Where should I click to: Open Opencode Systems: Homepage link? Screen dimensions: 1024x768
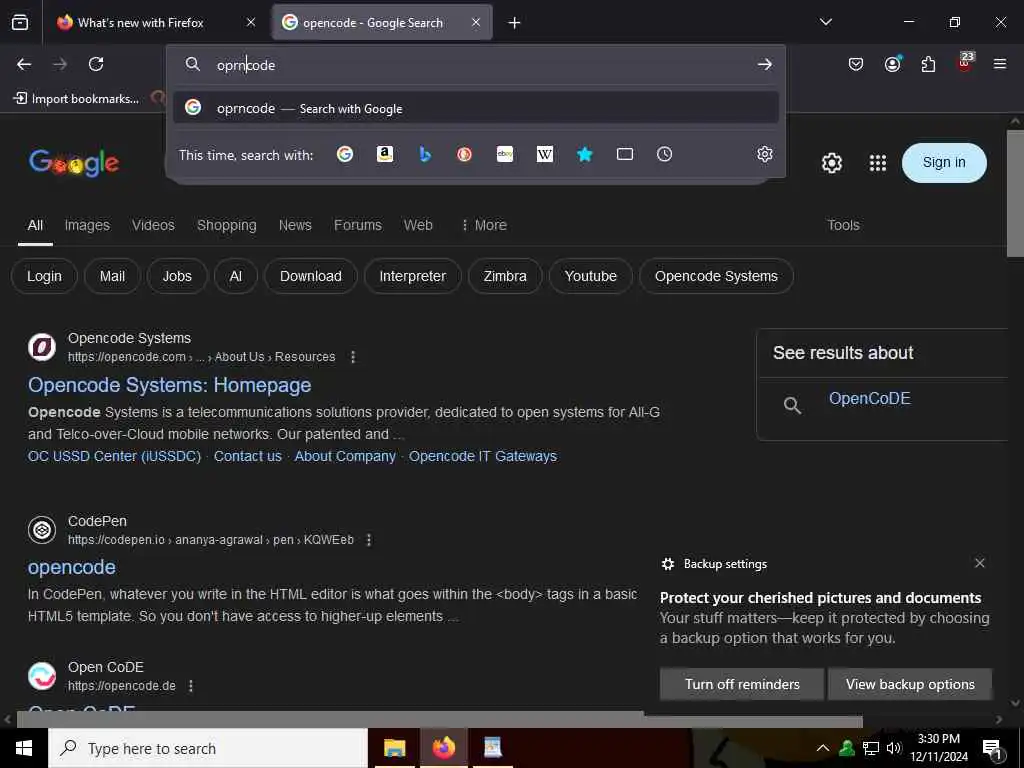point(170,385)
